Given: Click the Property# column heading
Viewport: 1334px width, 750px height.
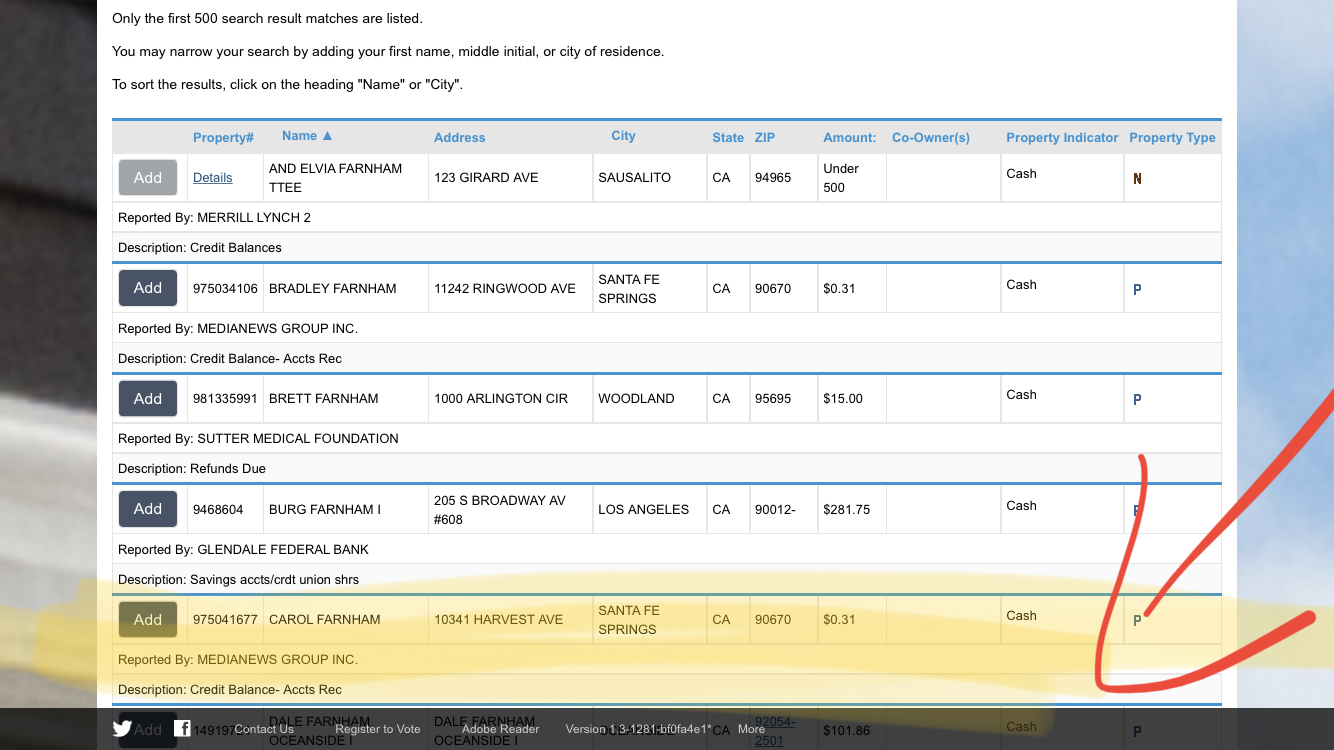Looking at the screenshot, I should coord(223,138).
